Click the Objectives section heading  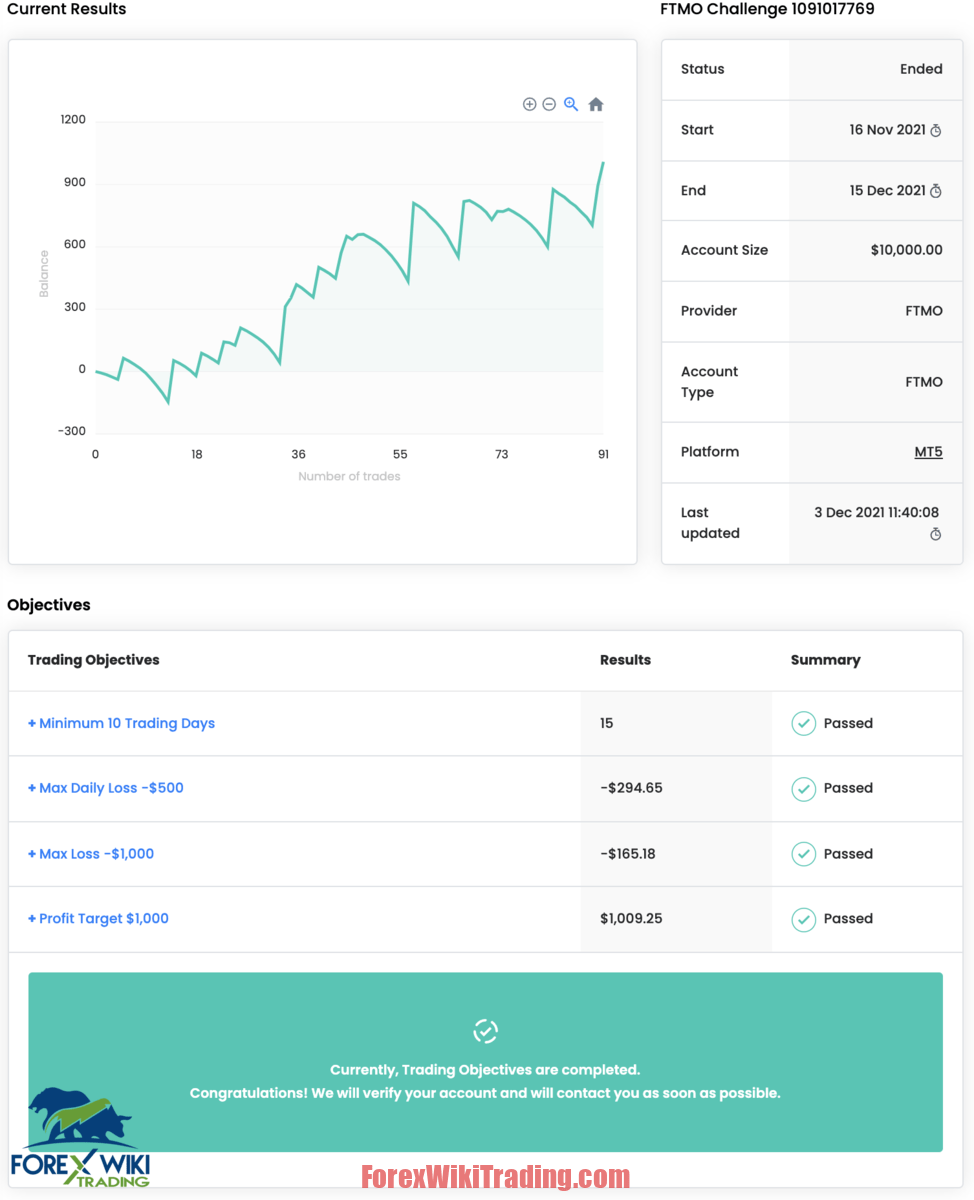click(49, 605)
